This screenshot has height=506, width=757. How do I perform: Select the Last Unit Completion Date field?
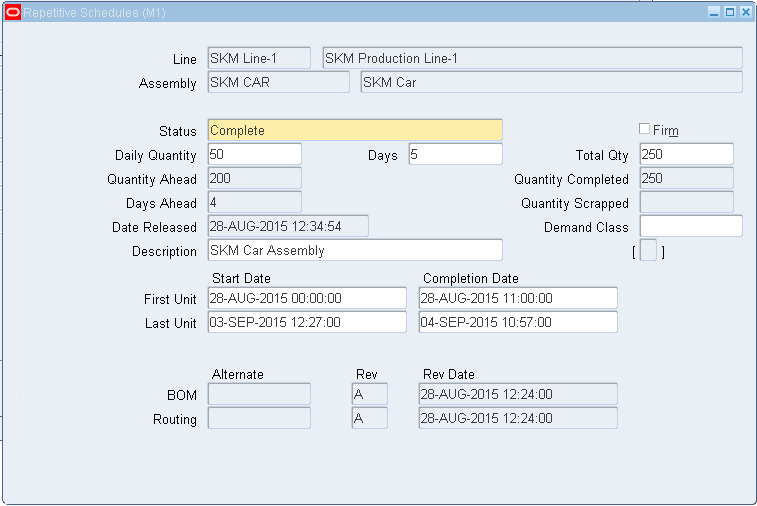pyautogui.click(x=518, y=323)
